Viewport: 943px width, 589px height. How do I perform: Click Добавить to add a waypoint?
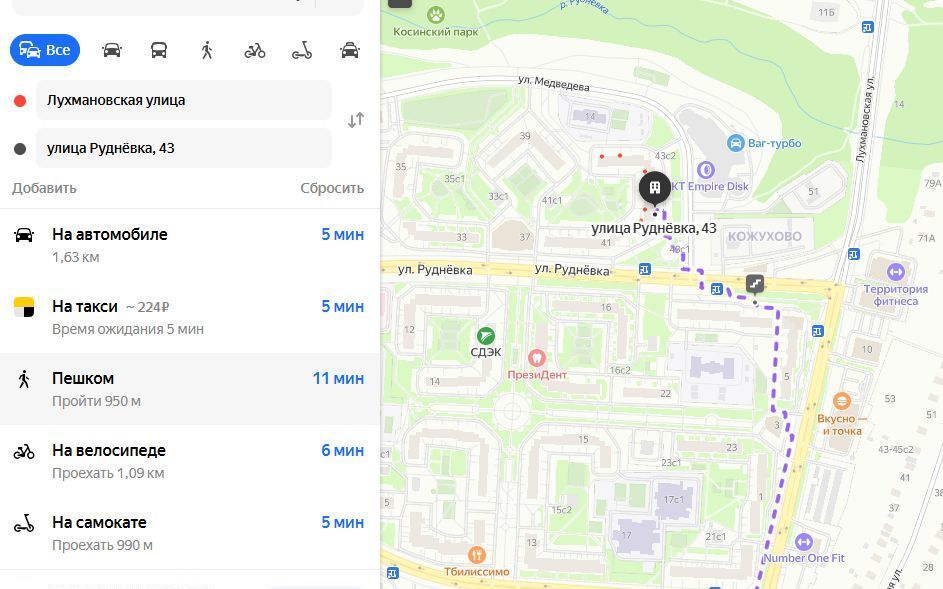(44, 188)
